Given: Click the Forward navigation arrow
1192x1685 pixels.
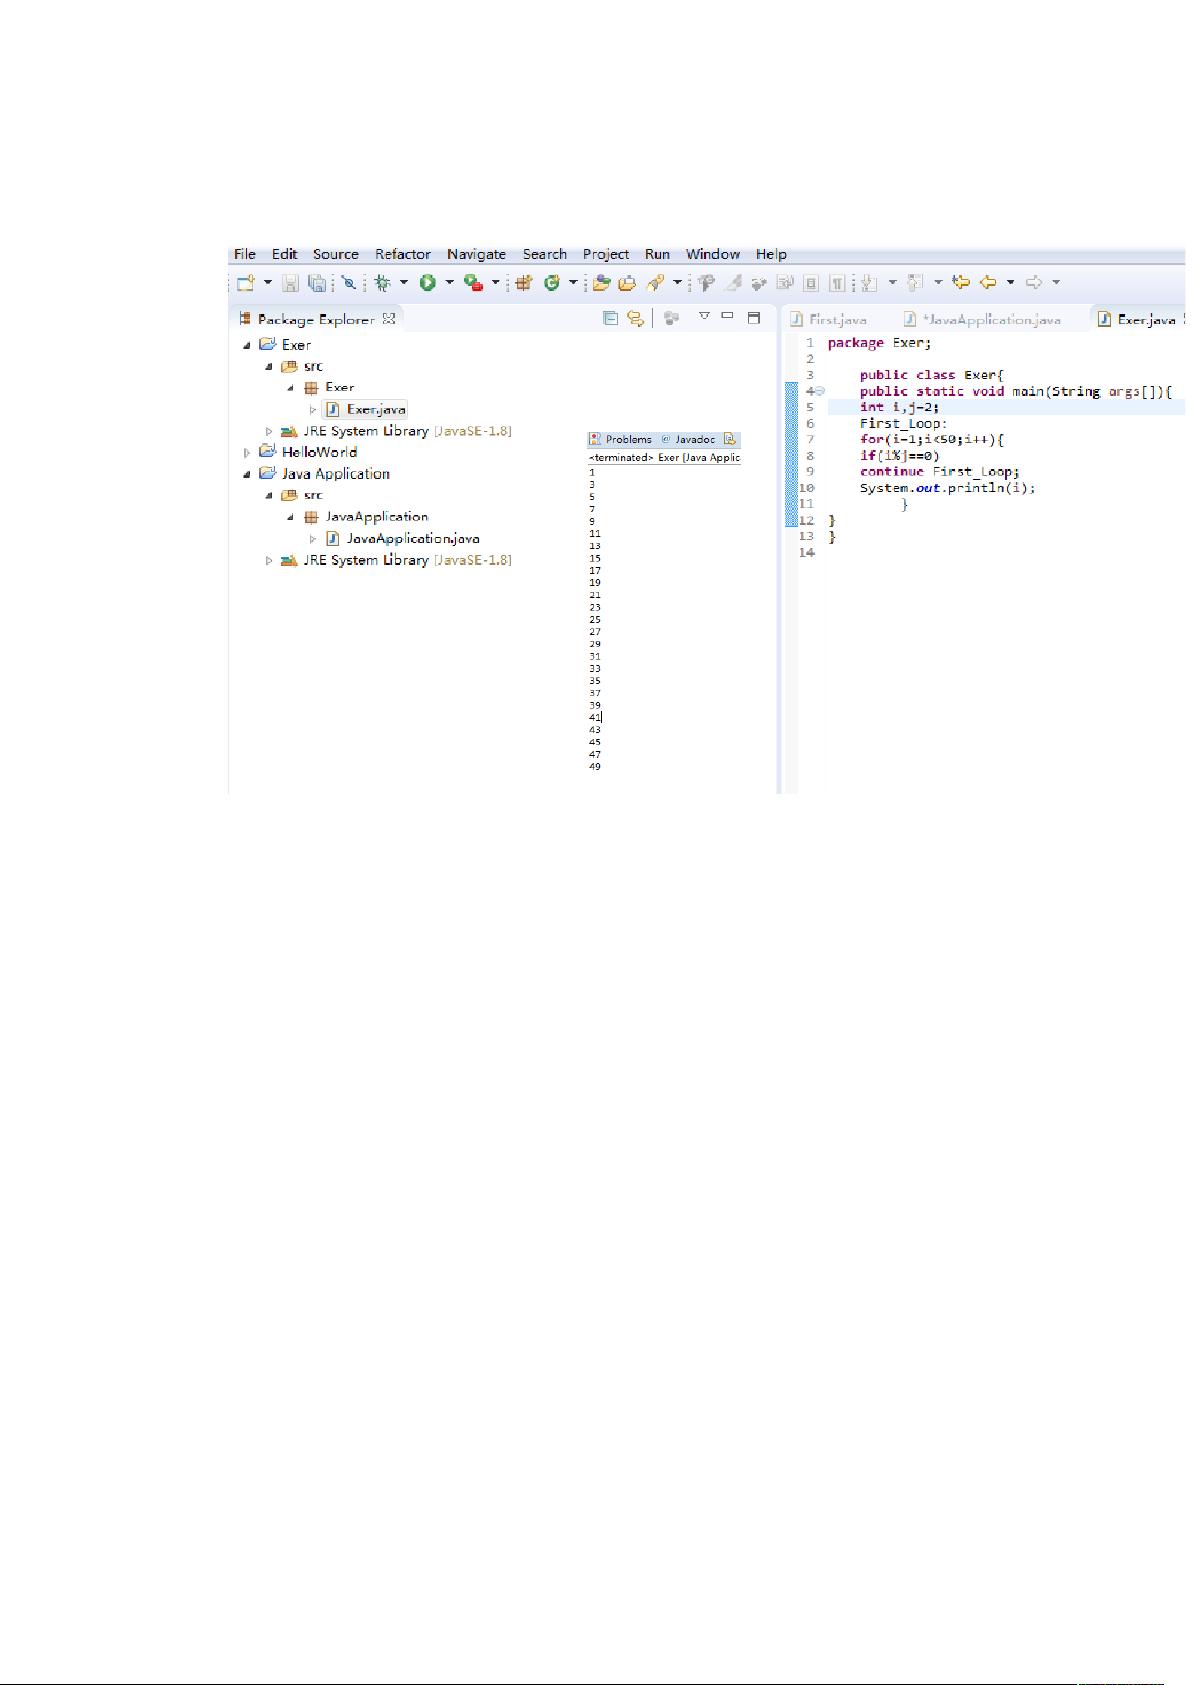Looking at the screenshot, I should pyautogui.click(x=1033, y=283).
